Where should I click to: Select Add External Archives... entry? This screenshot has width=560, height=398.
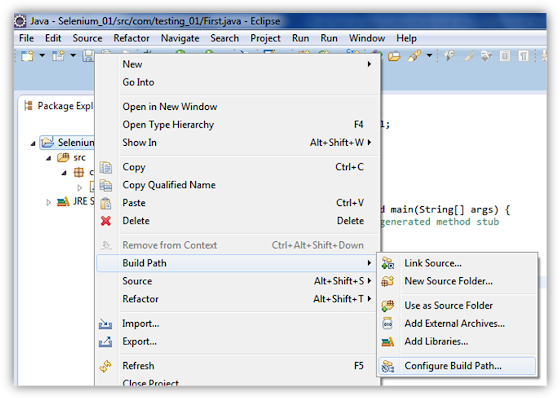click(457, 323)
